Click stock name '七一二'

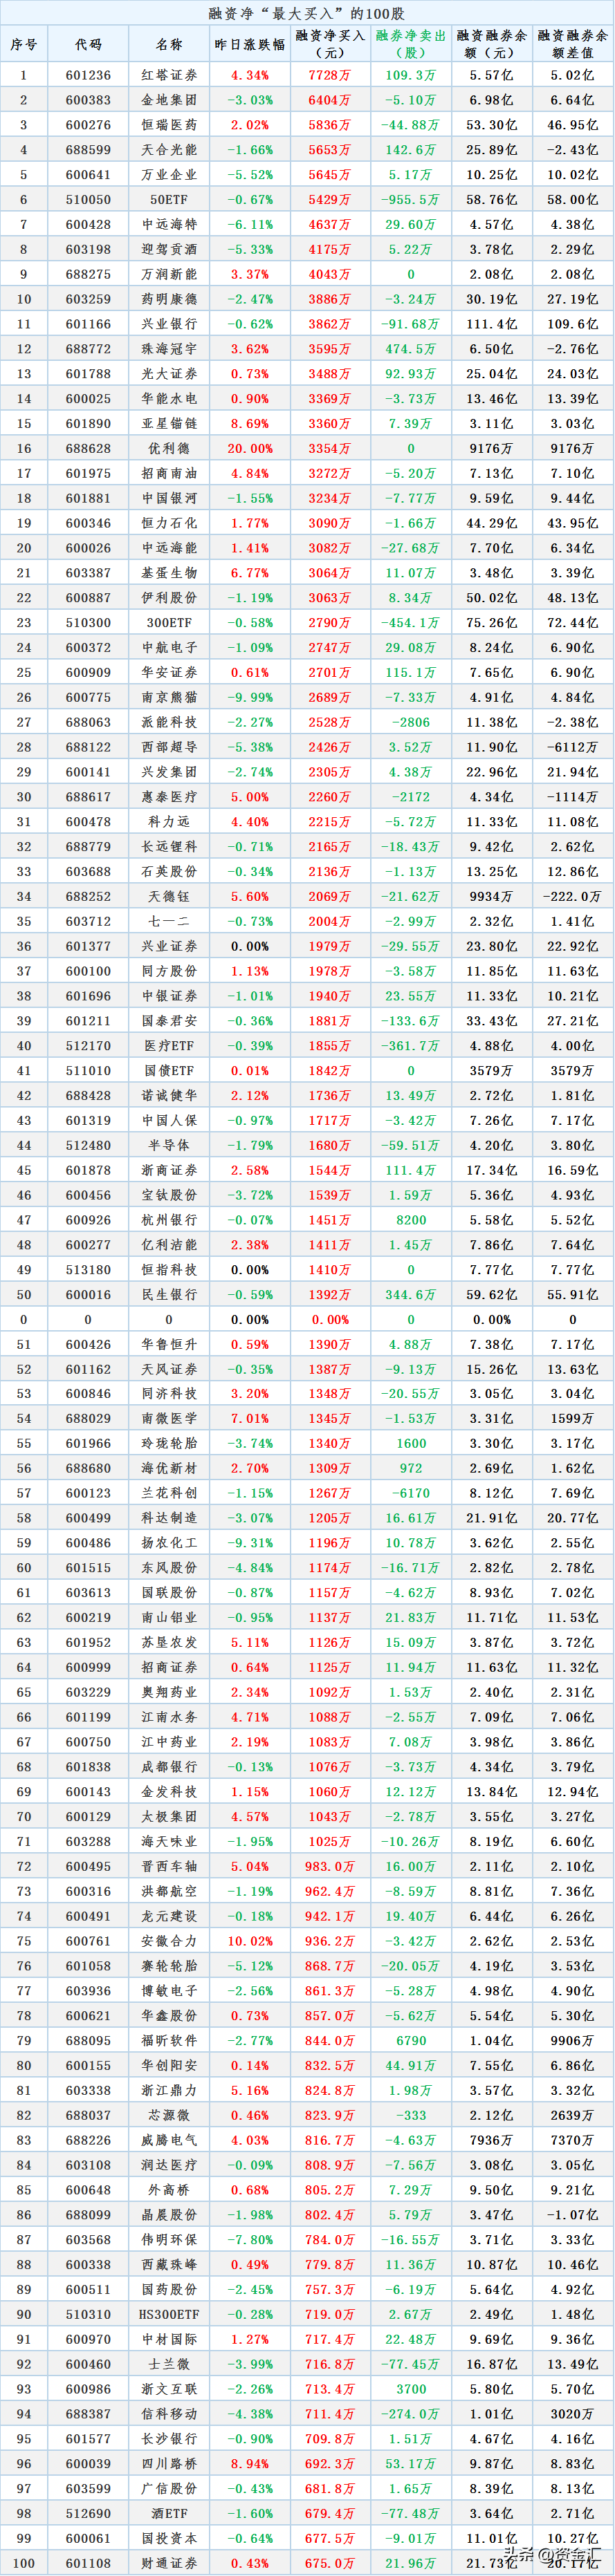coord(169,921)
